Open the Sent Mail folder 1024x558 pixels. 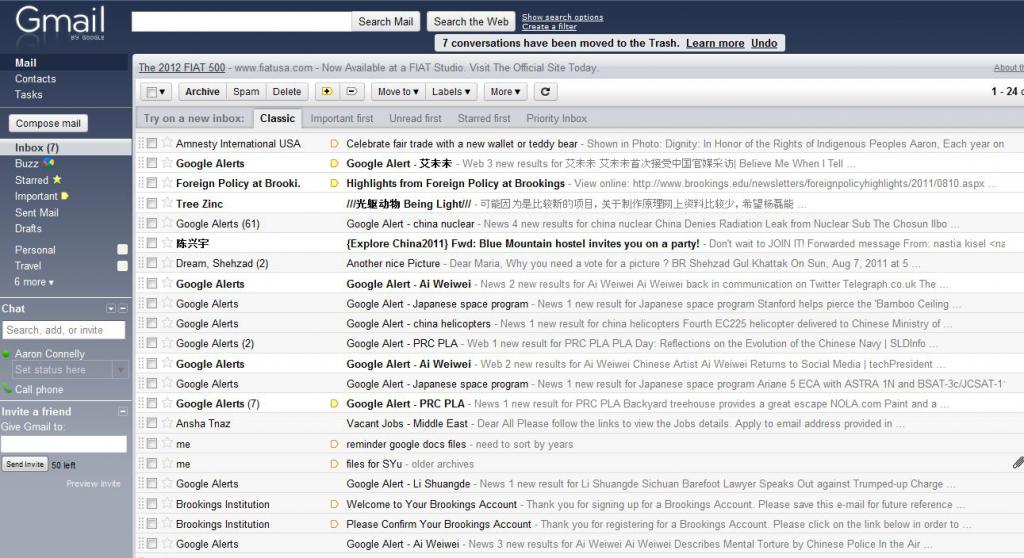37,212
